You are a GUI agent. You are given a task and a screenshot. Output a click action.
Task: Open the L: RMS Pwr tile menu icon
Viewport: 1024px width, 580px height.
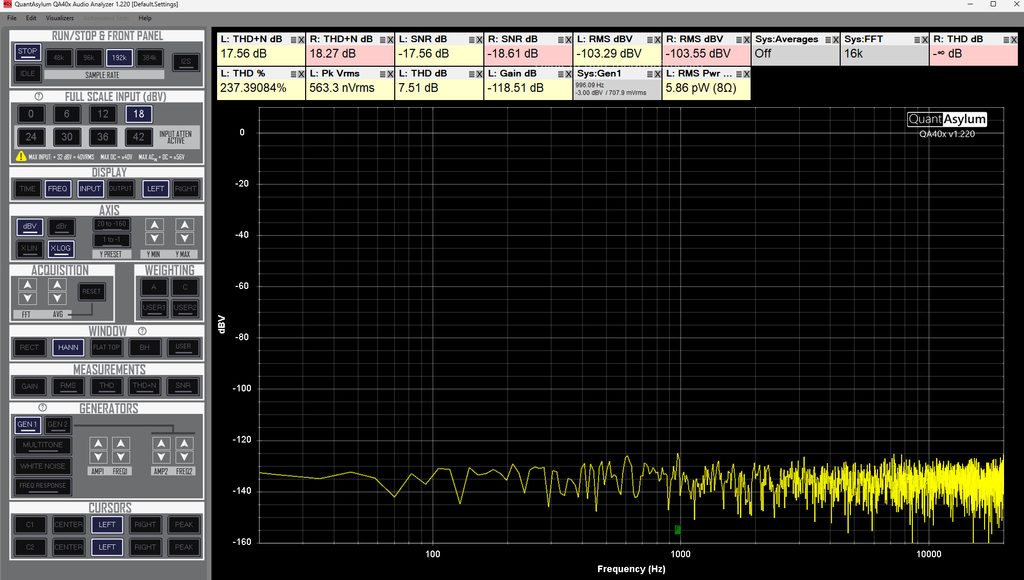(x=739, y=74)
